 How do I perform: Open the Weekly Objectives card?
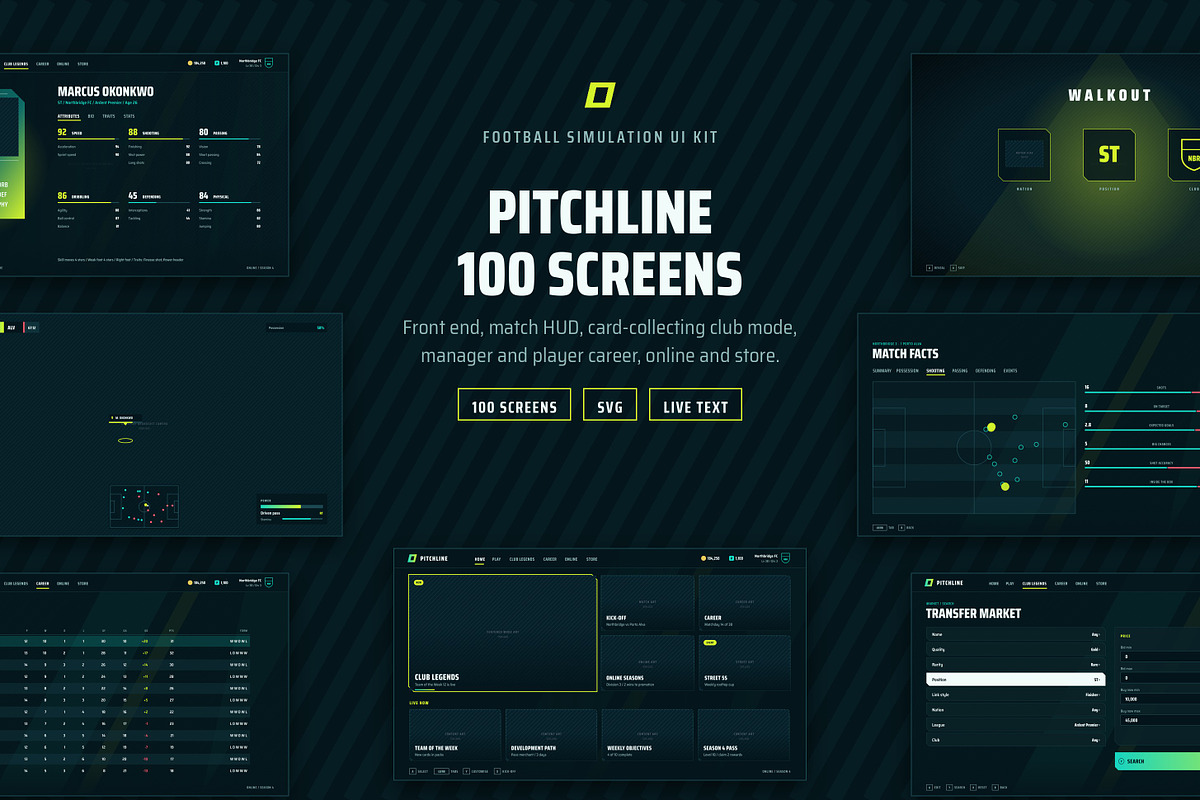point(647,735)
